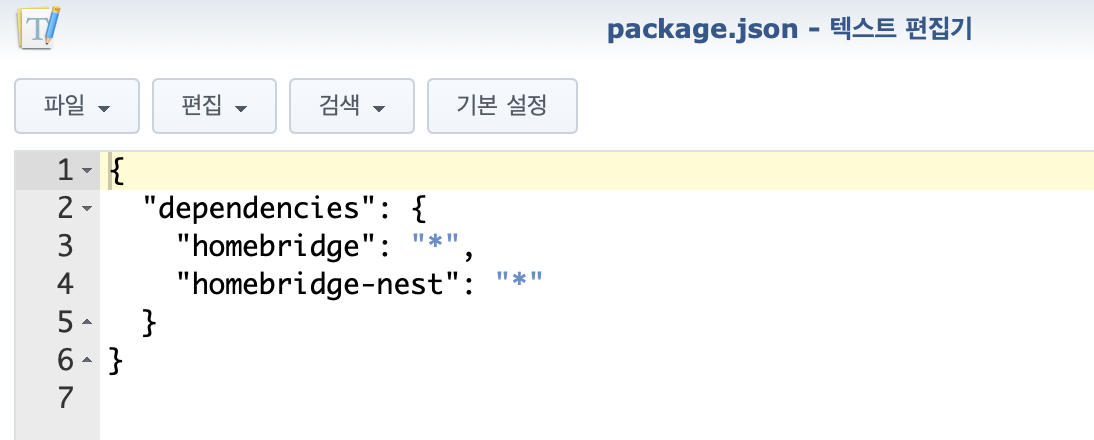Place cursor on empty line 7

pyautogui.click(x=597, y=398)
